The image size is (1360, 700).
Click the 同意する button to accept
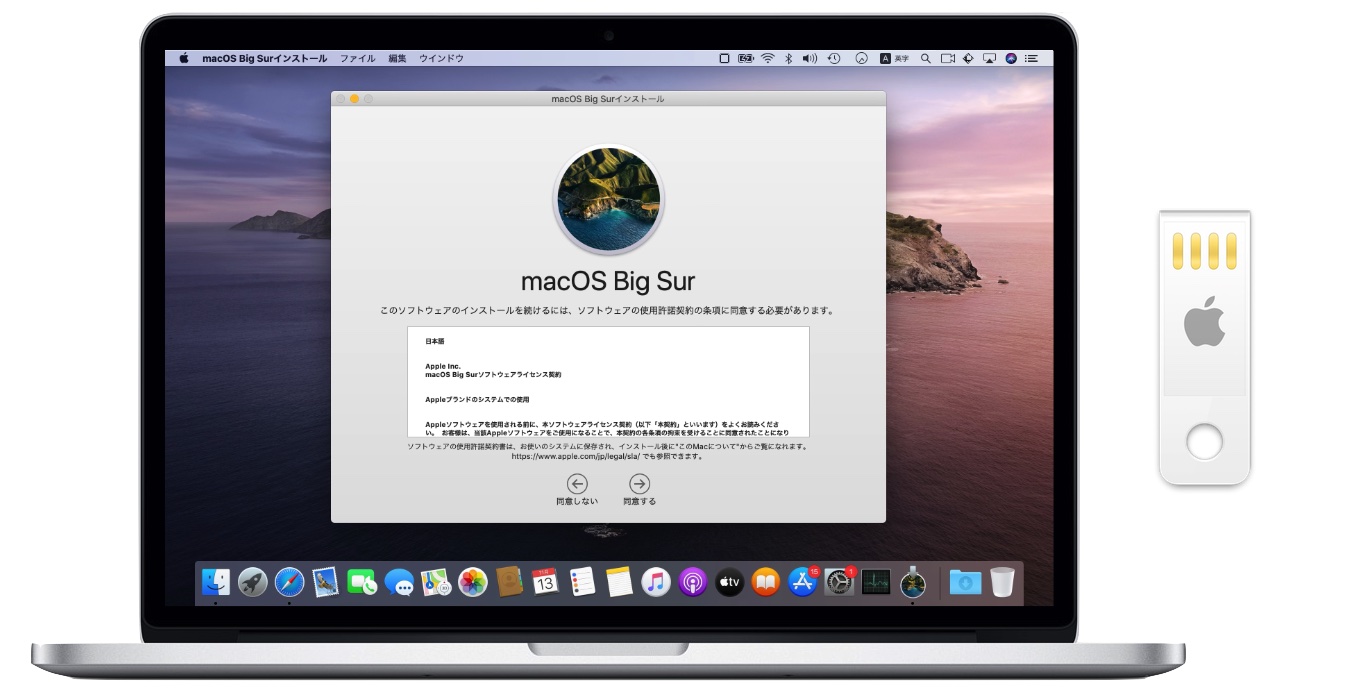coord(637,489)
